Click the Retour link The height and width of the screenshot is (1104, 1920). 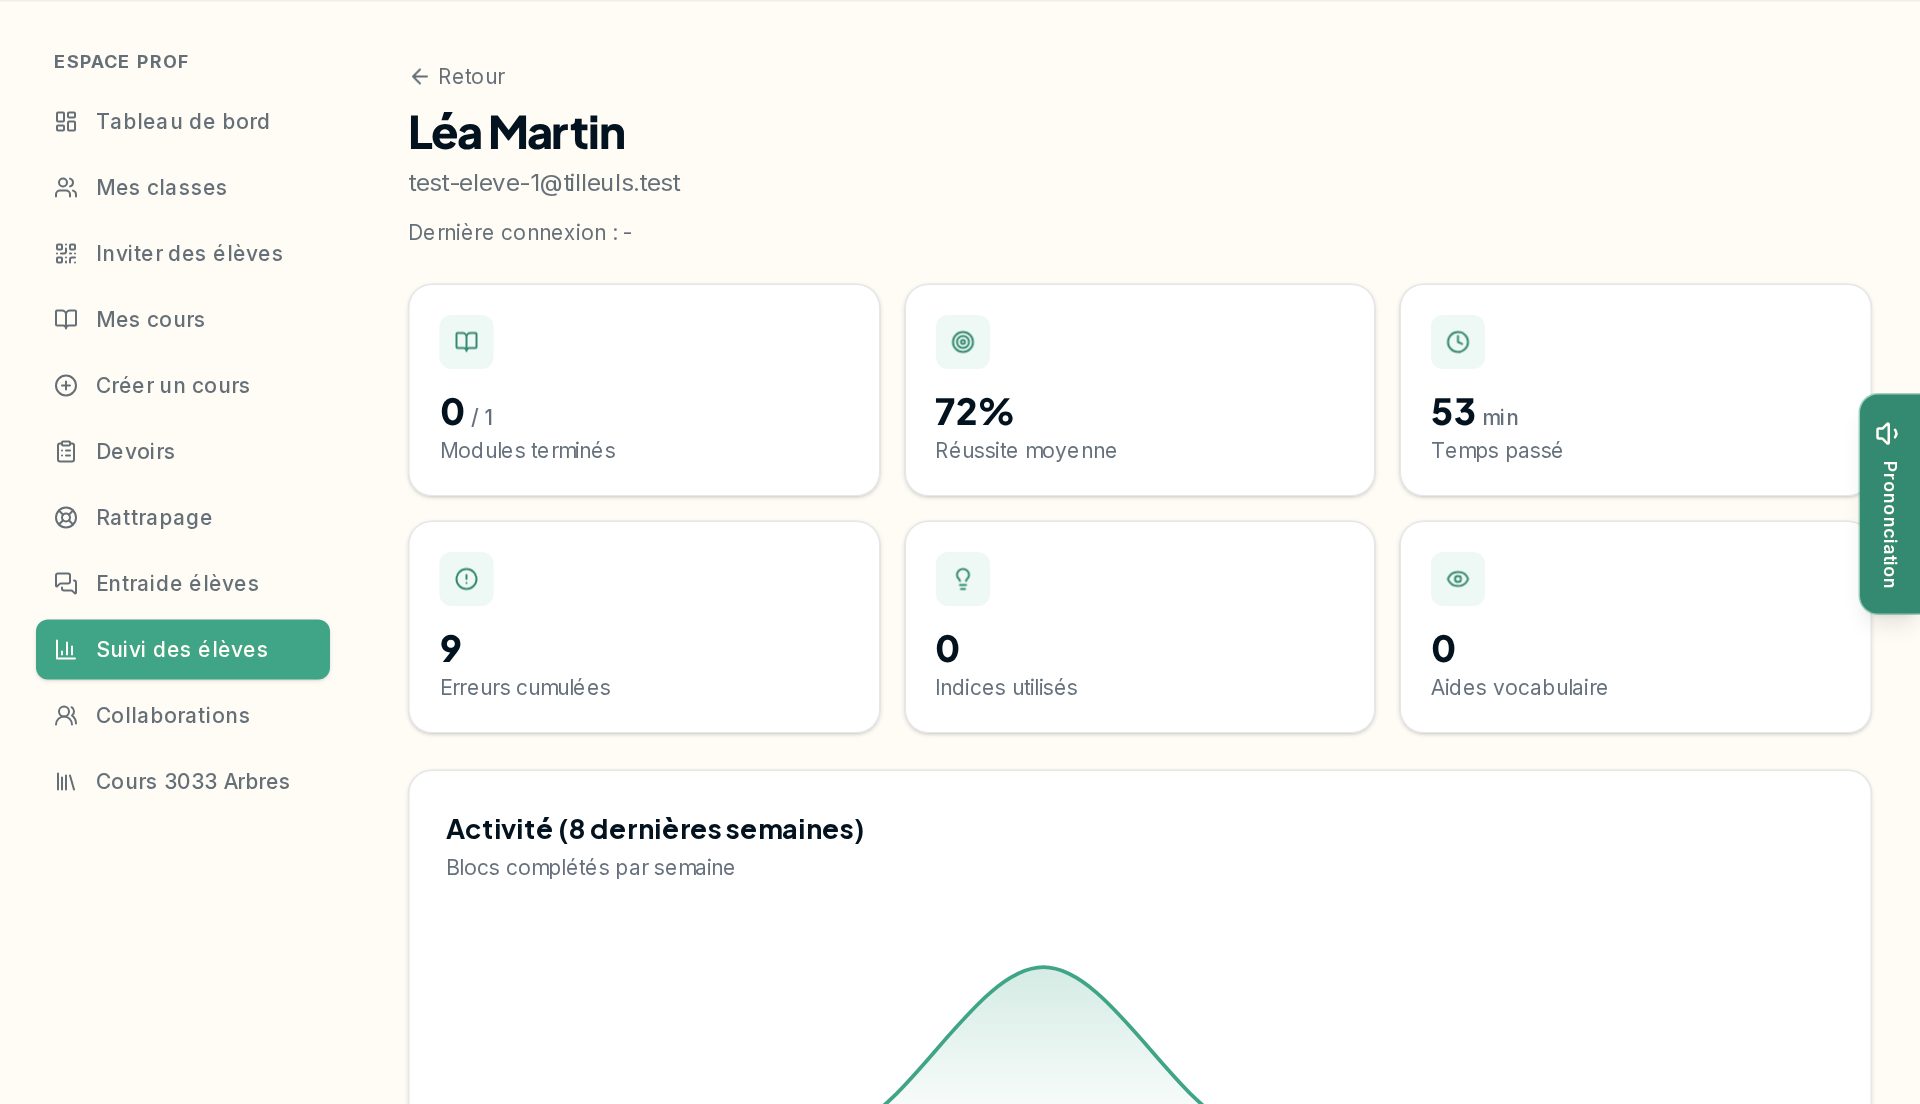tap(458, 77)
